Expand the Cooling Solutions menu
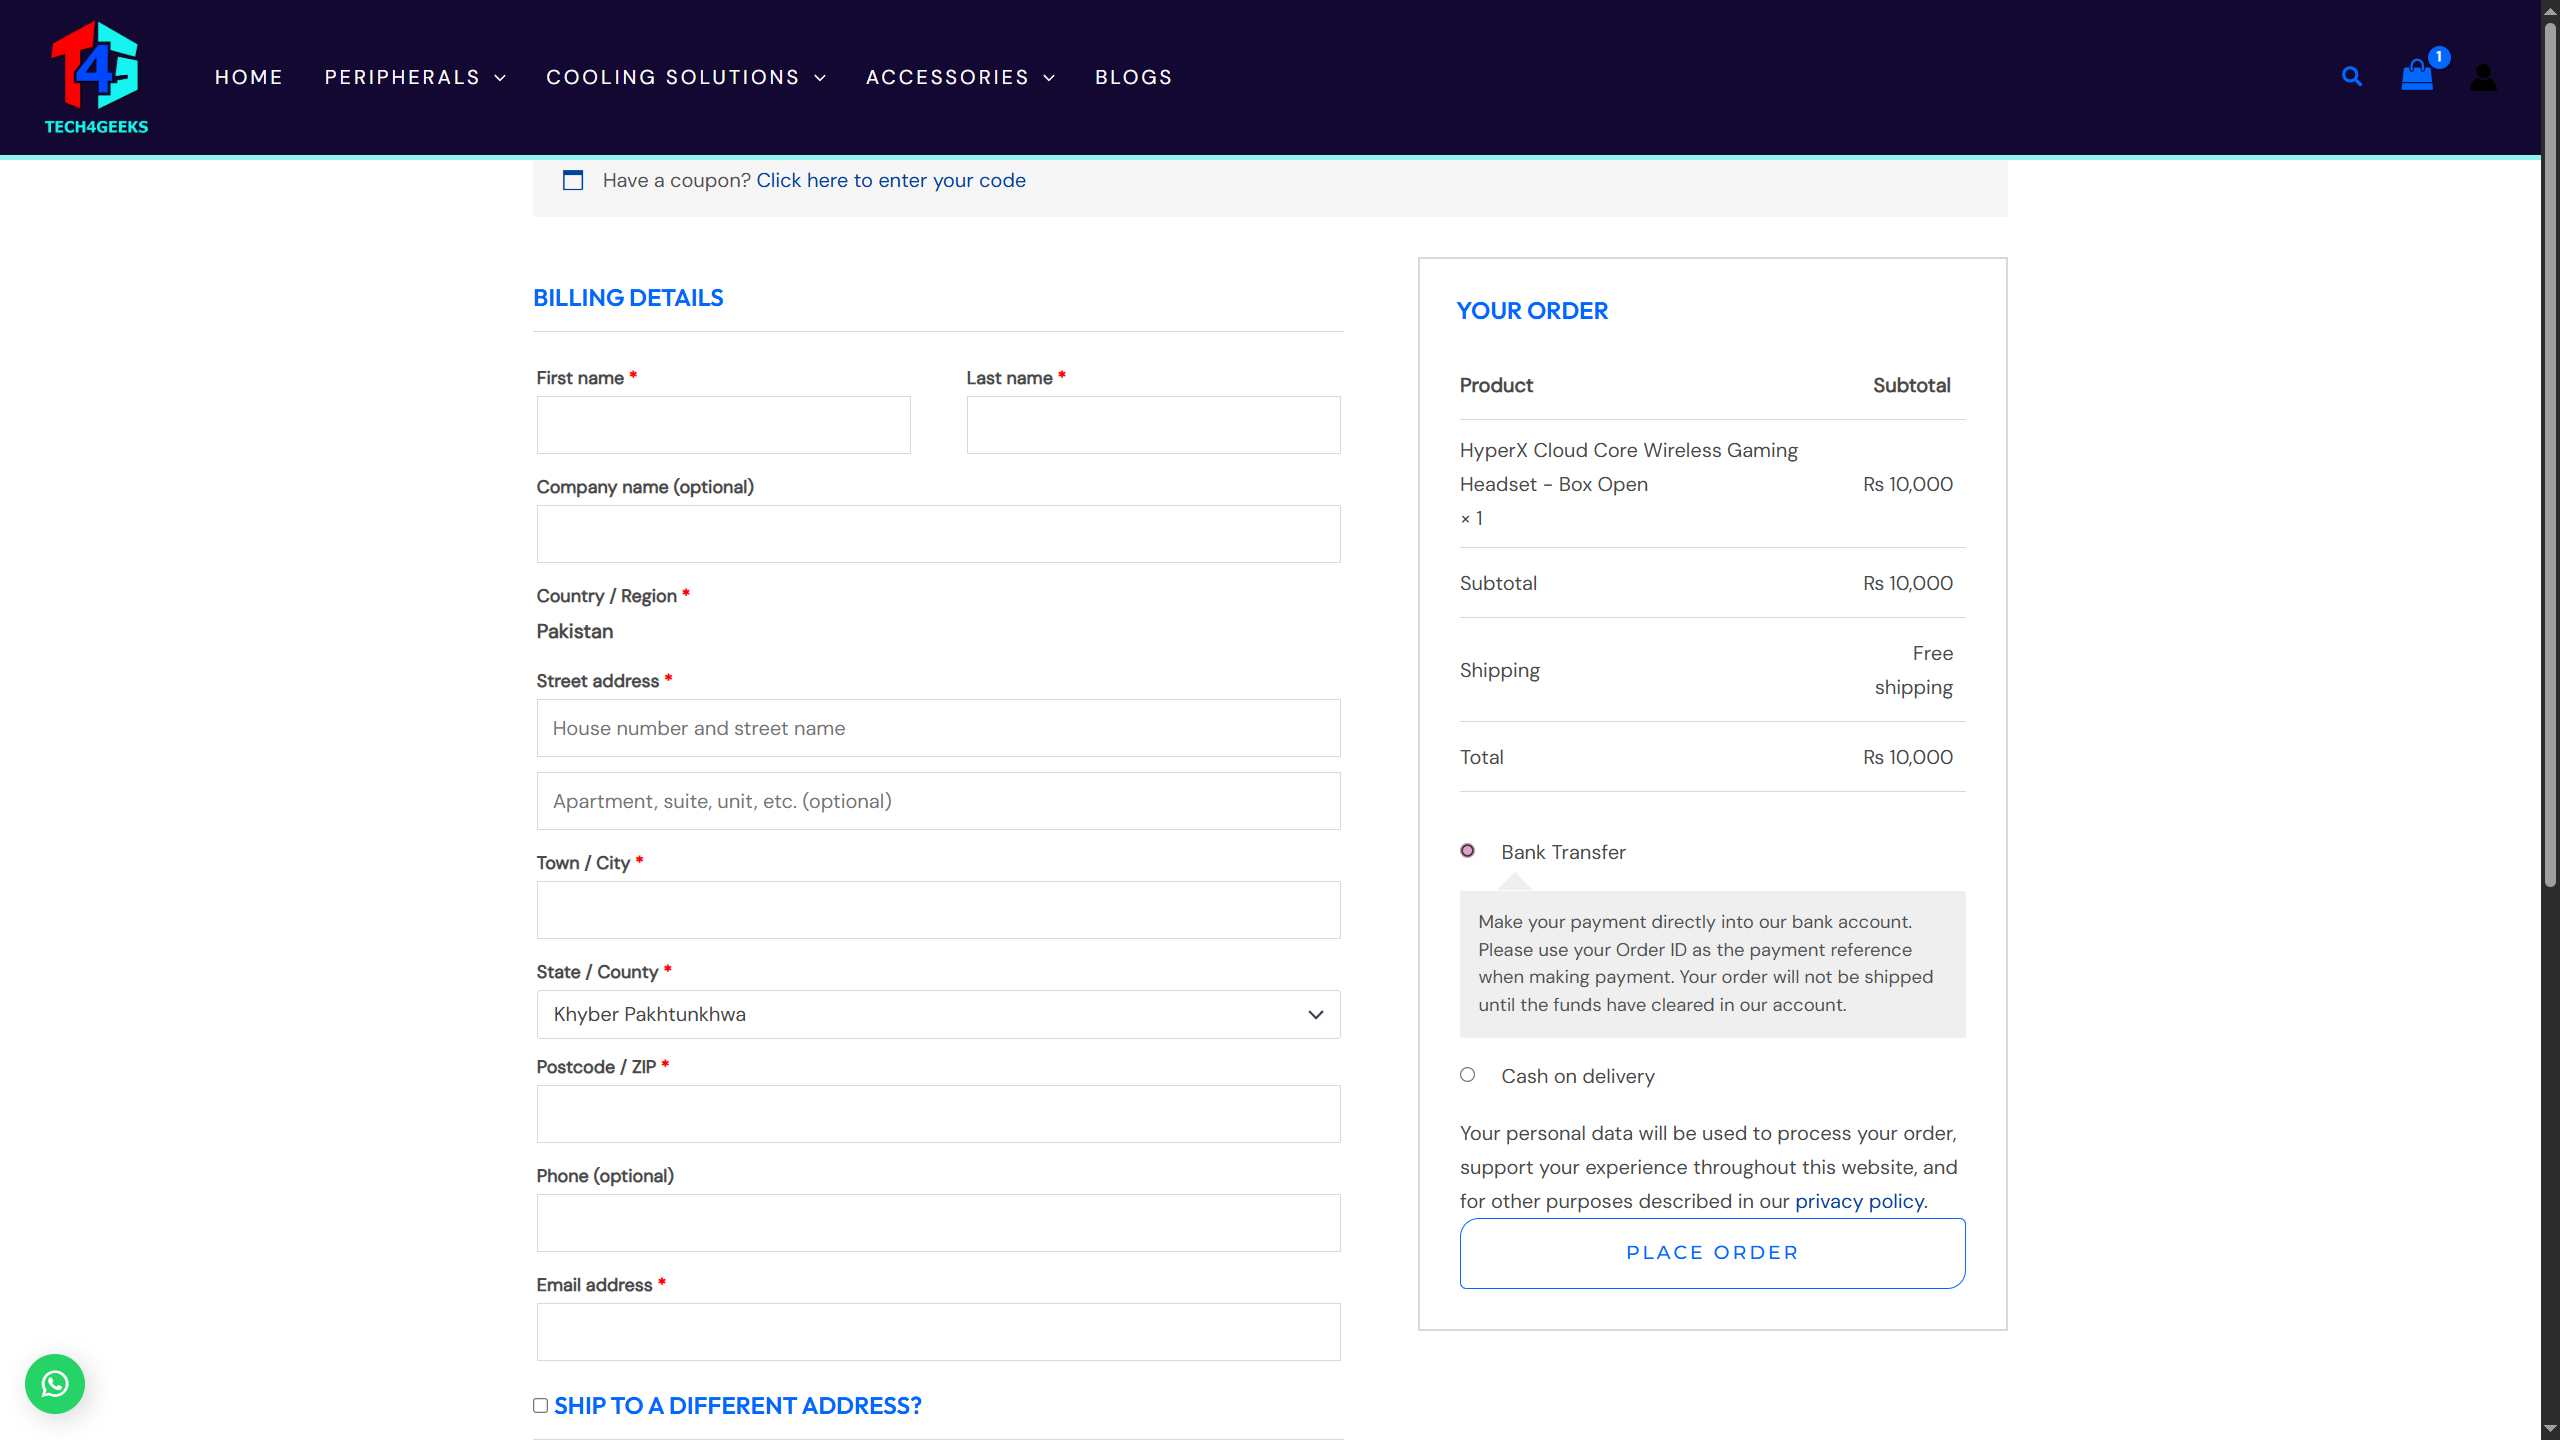This screenshot has height=1440, width=2560. [686, 77]
